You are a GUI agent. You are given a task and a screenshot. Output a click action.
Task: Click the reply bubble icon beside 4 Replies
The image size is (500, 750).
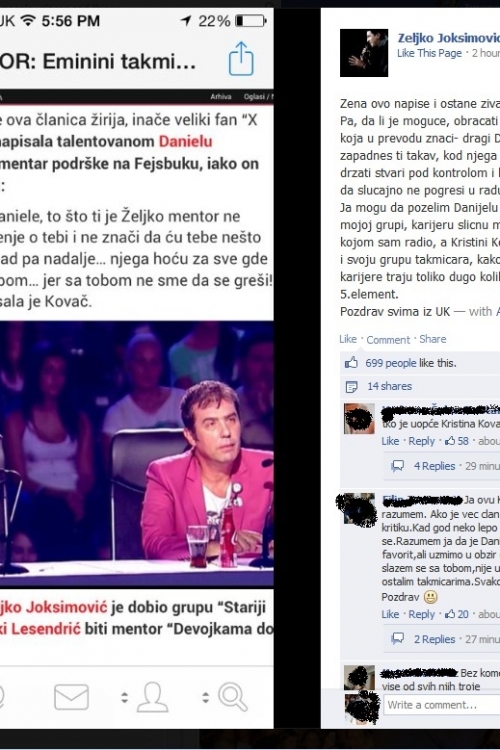tap(398, 466)
